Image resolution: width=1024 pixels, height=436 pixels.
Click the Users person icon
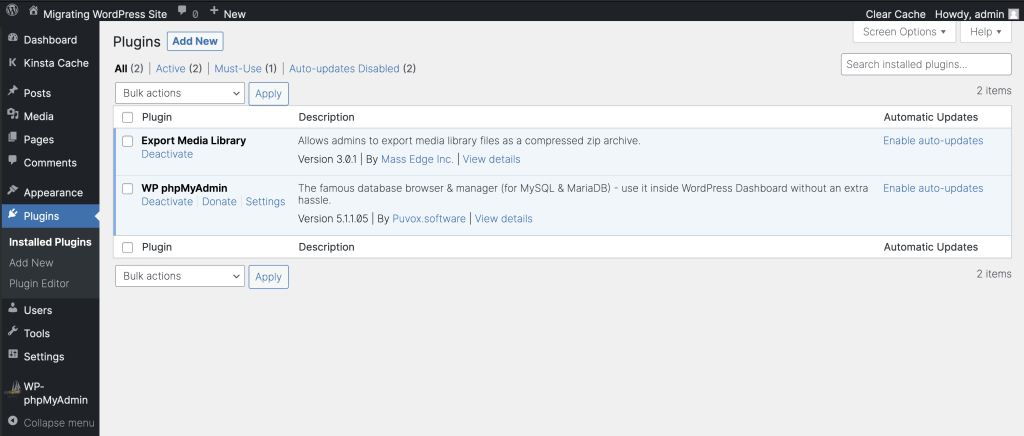[12, 308]
